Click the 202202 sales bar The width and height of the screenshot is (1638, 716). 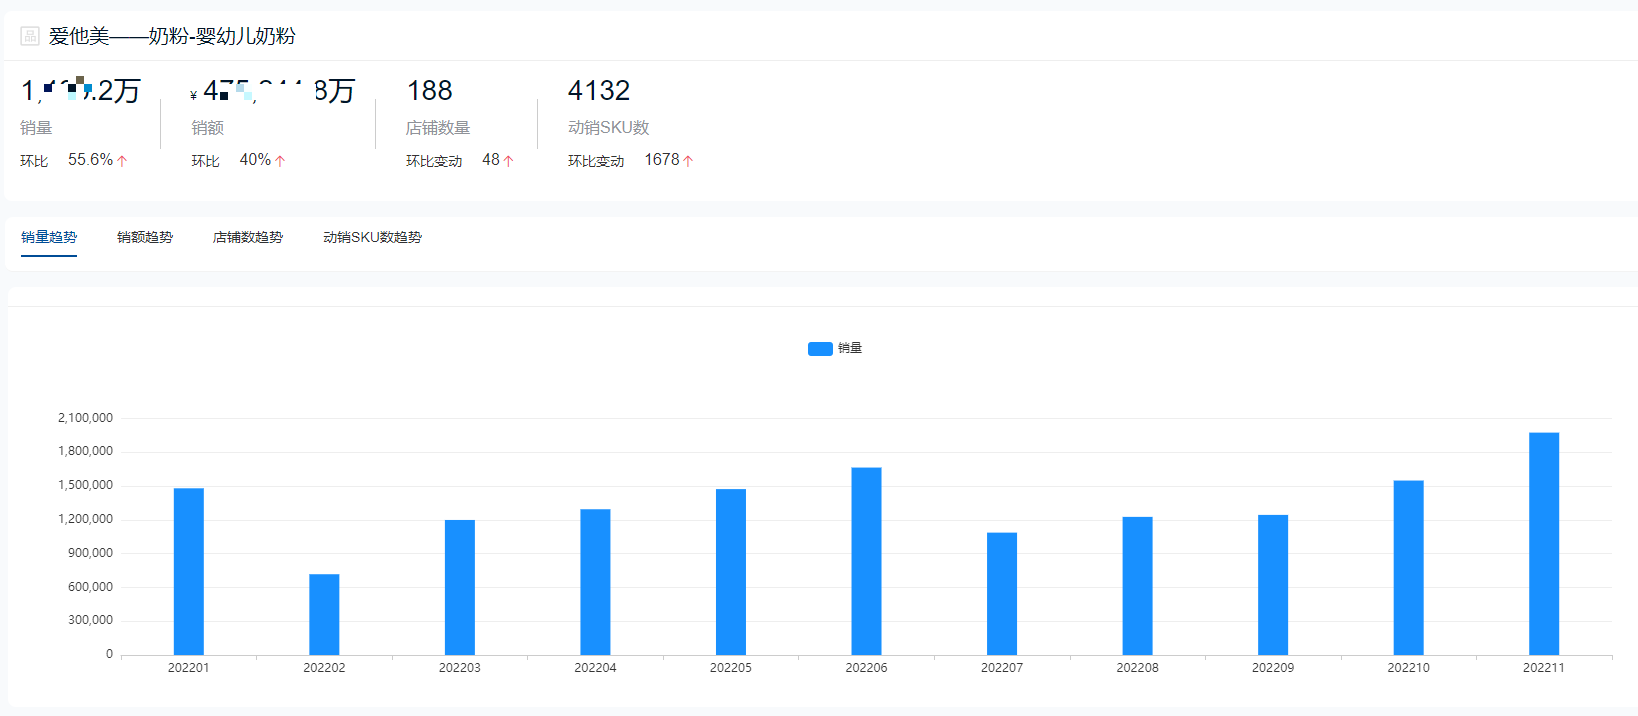pyautogui.click(x=324, y=614)
